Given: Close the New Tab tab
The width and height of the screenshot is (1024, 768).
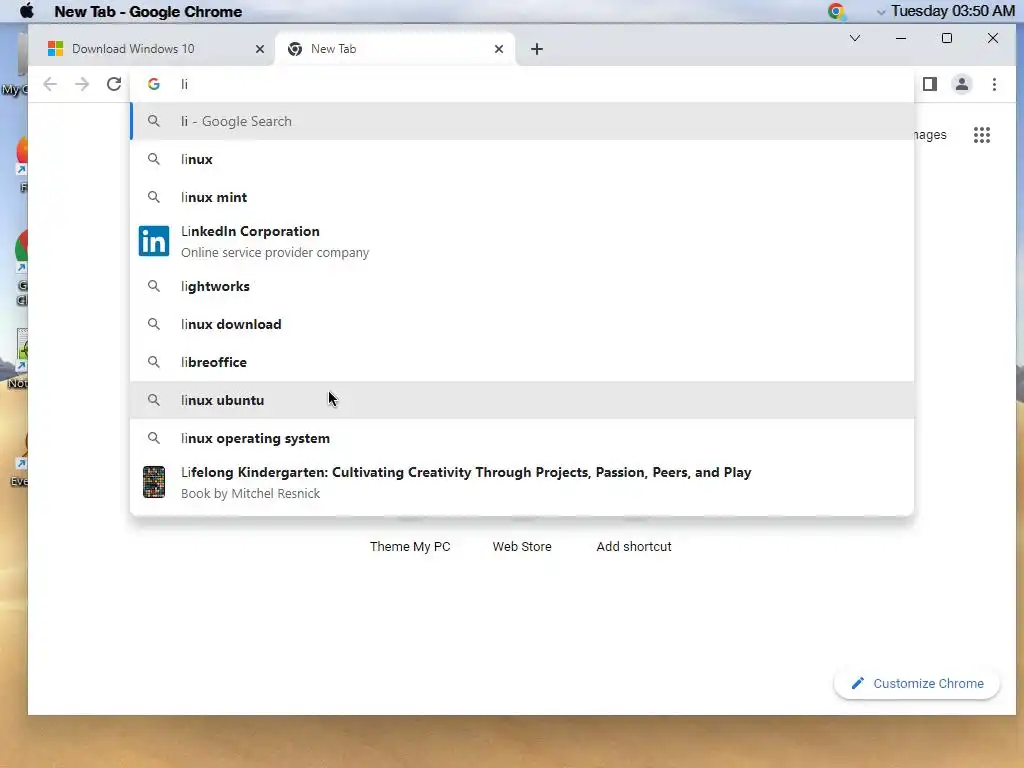Looking at the screenshot, I should [x=499, y=49].
